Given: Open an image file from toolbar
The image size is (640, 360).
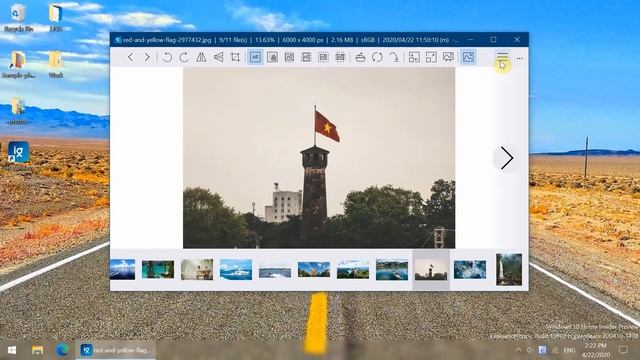Looking at the screenshot, I should point(360,57).
